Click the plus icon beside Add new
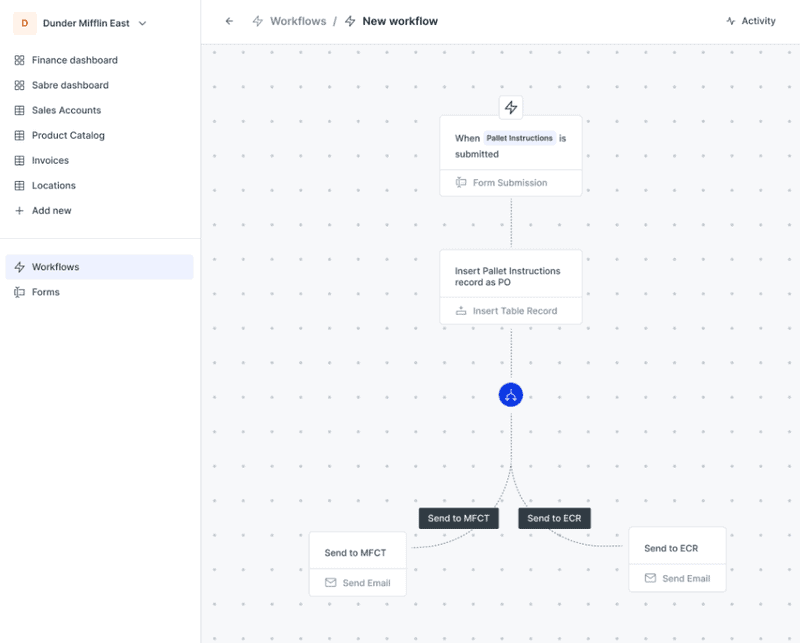Screen dimensions: 800x643 (x=19, y=210)
